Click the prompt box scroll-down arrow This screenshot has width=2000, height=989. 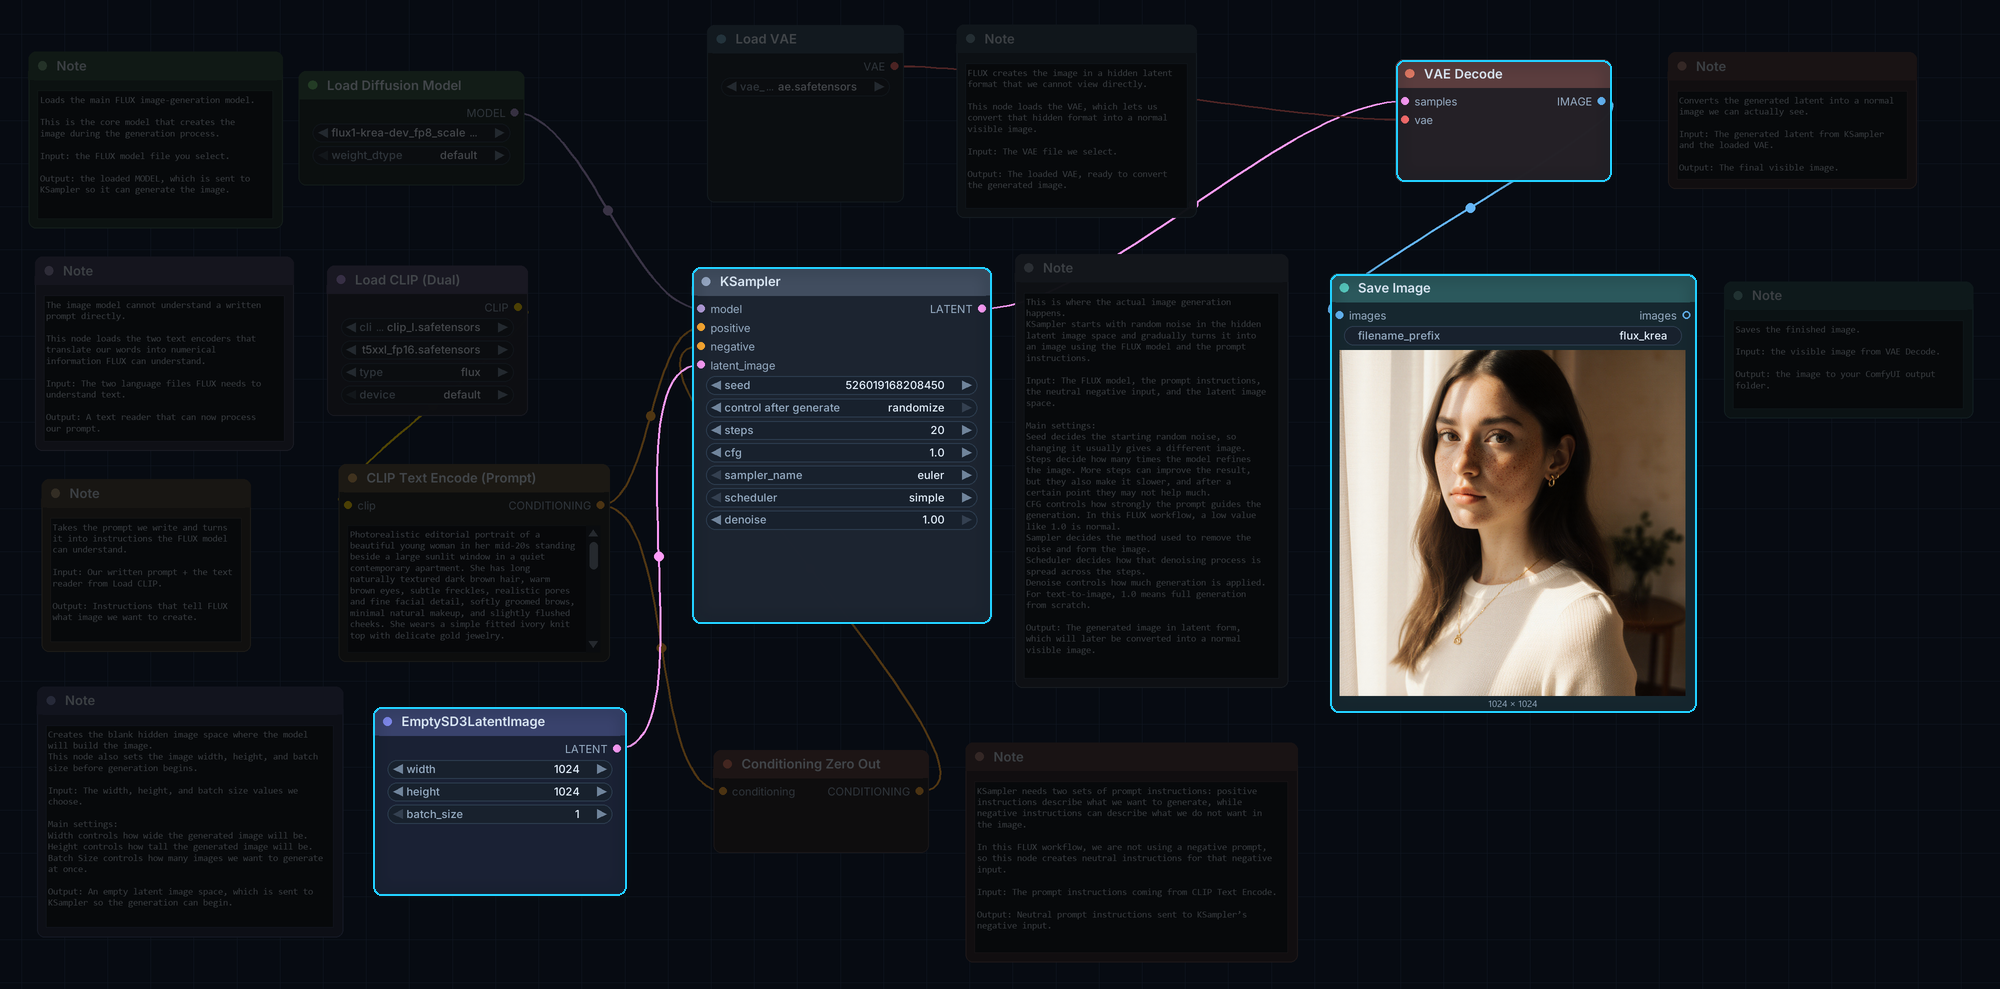[x=594, y=645]
